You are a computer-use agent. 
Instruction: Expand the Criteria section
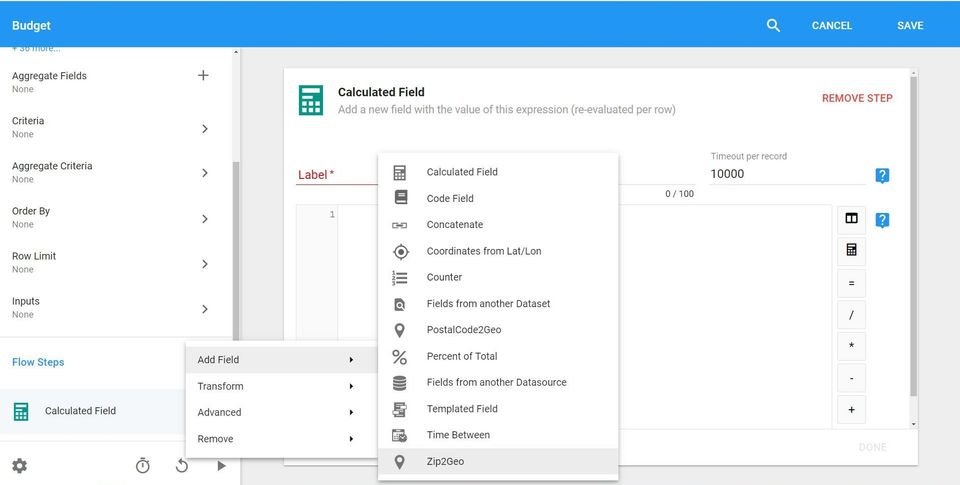[204, 128]
